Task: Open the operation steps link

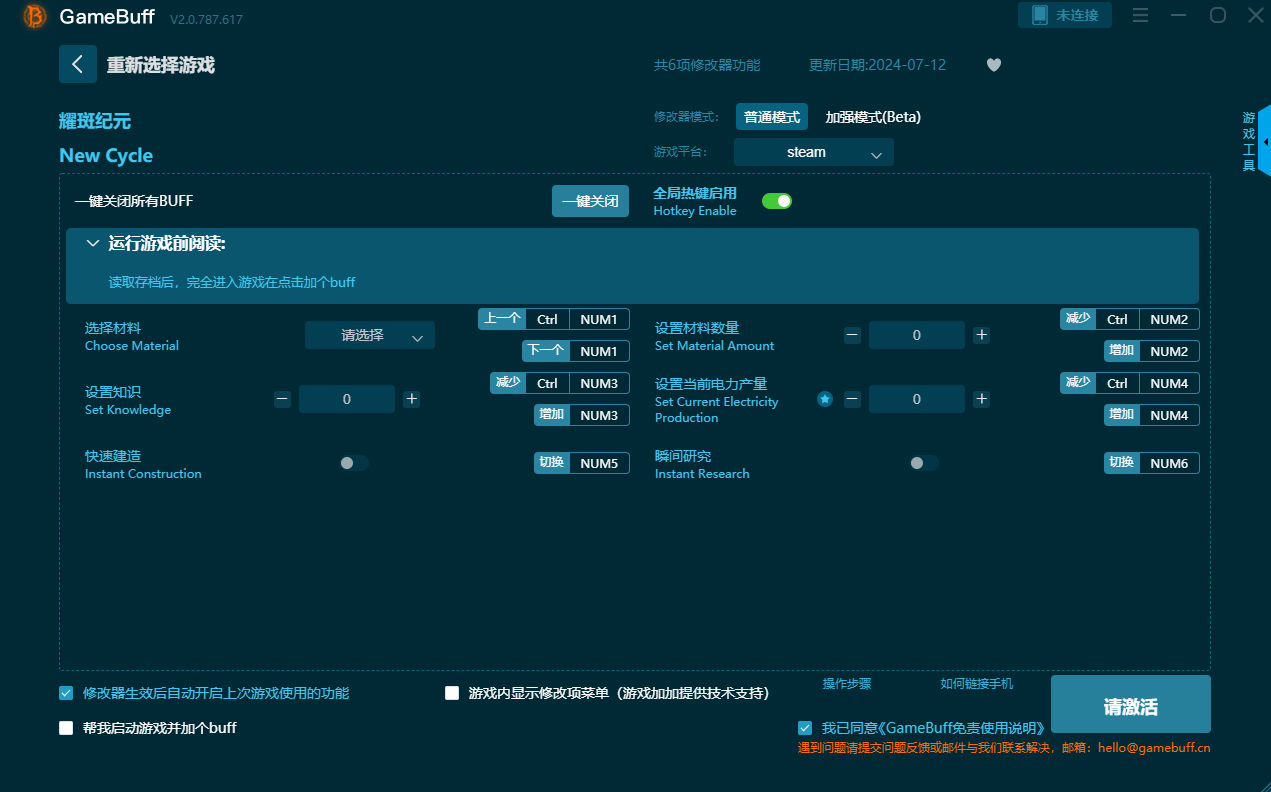Action: point(847,684)
